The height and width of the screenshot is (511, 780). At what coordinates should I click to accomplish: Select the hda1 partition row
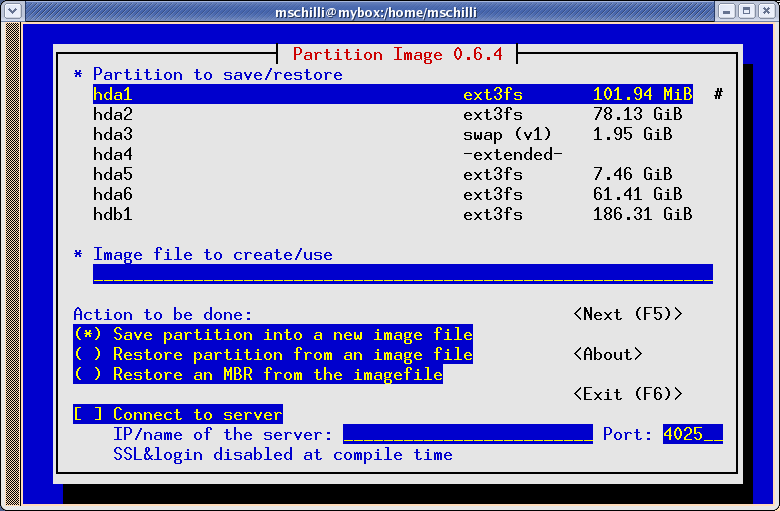click(x=393, y=94)
